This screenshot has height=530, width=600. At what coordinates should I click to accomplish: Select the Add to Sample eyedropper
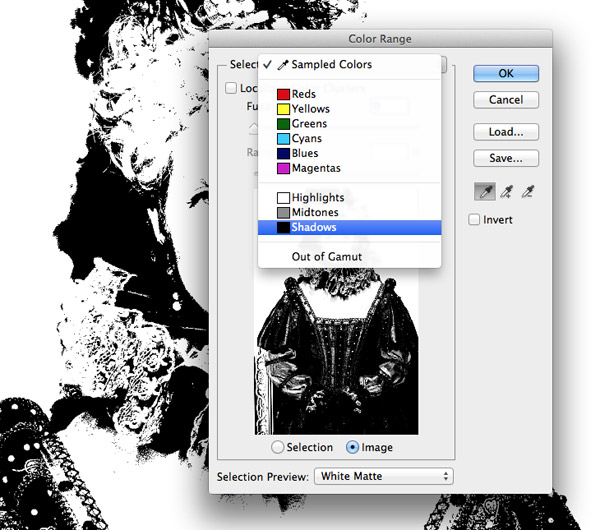coord(506,191)
